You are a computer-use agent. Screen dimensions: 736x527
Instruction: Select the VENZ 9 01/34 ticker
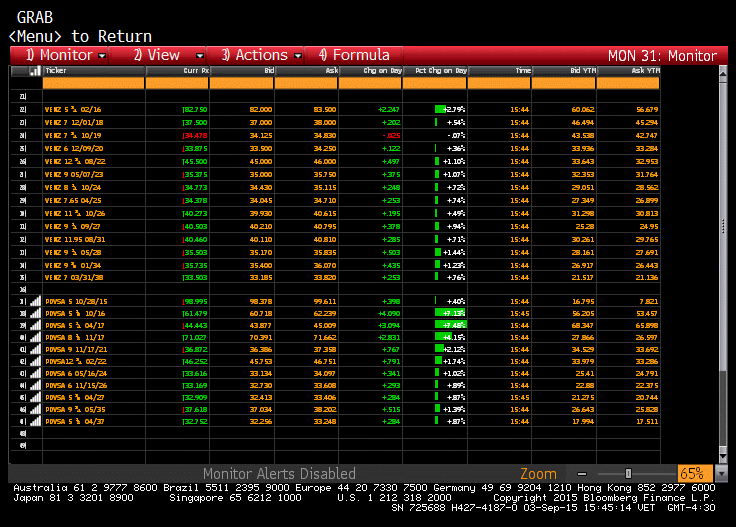tap(73, 266)
